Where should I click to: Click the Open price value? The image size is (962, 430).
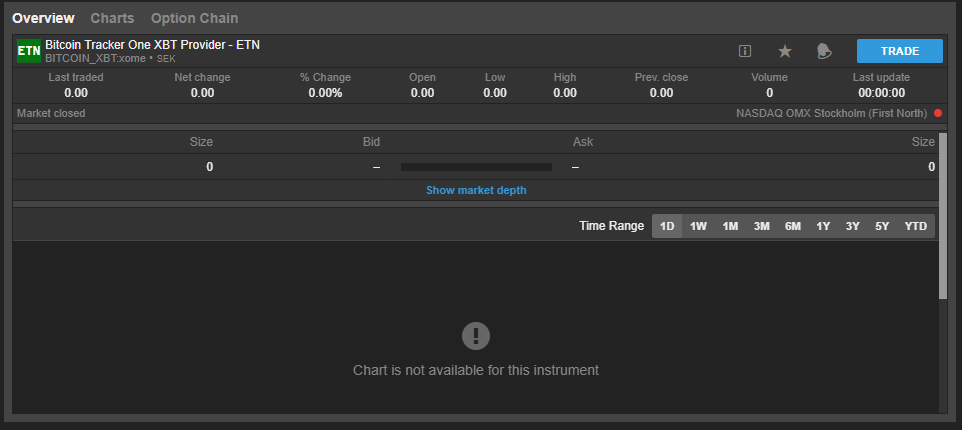422,93
